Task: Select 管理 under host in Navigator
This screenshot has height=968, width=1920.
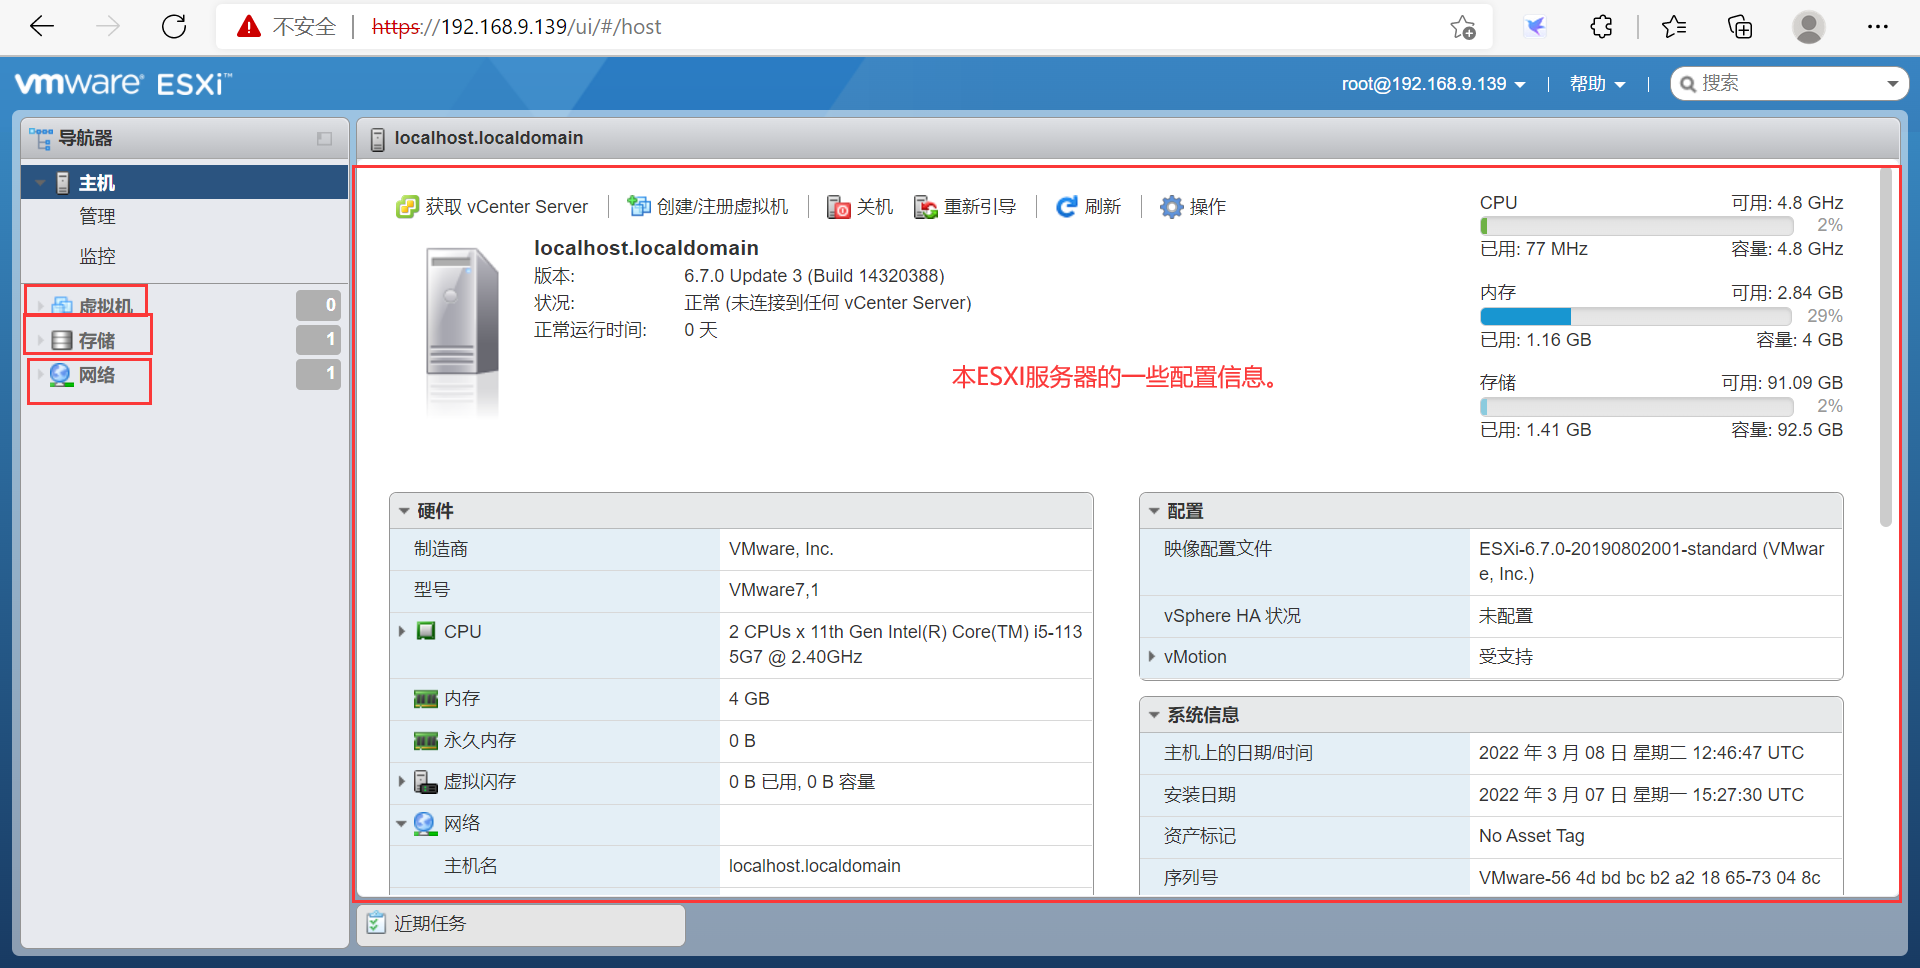Action: click(x=97, y=216)
